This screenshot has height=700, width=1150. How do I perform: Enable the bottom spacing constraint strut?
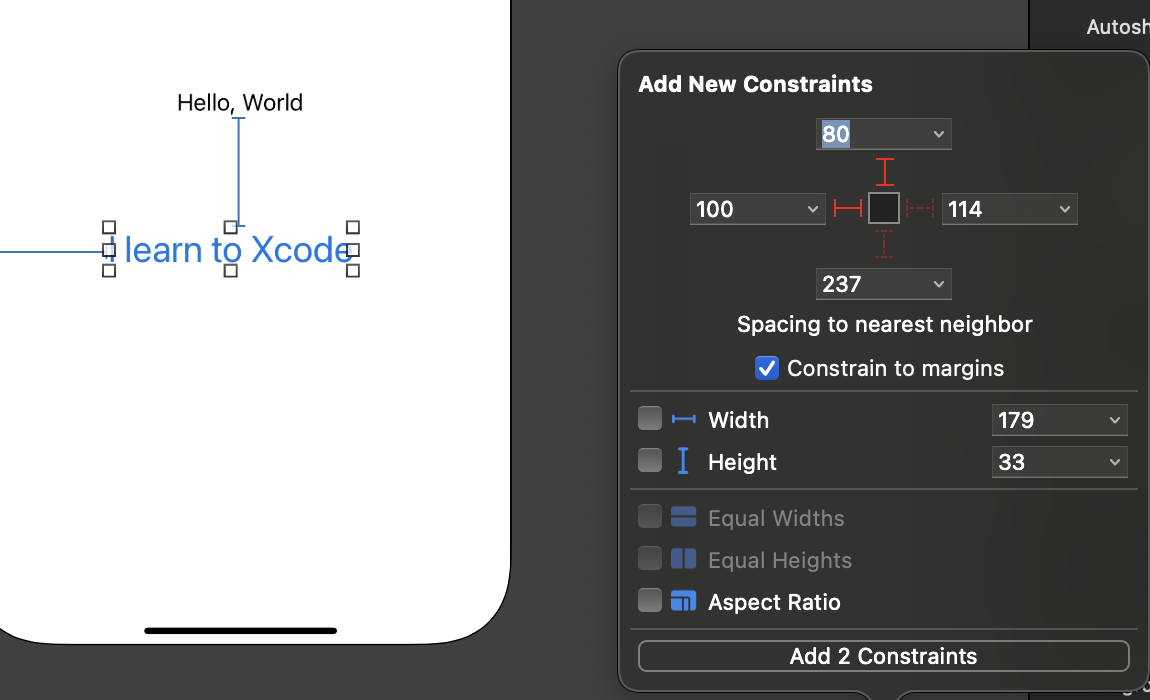884,244
